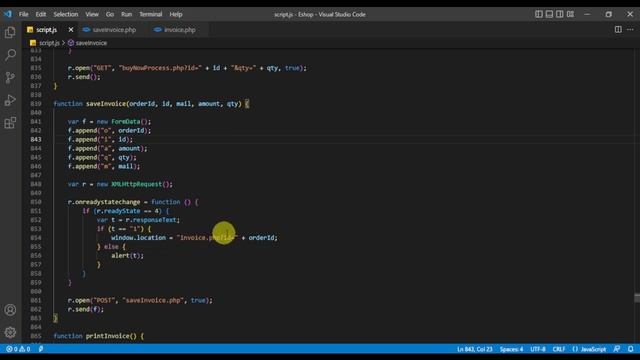This screenshot has height=360, width=640.
Task: Open the Terminal menu
Action: click(x=151, y=14)
